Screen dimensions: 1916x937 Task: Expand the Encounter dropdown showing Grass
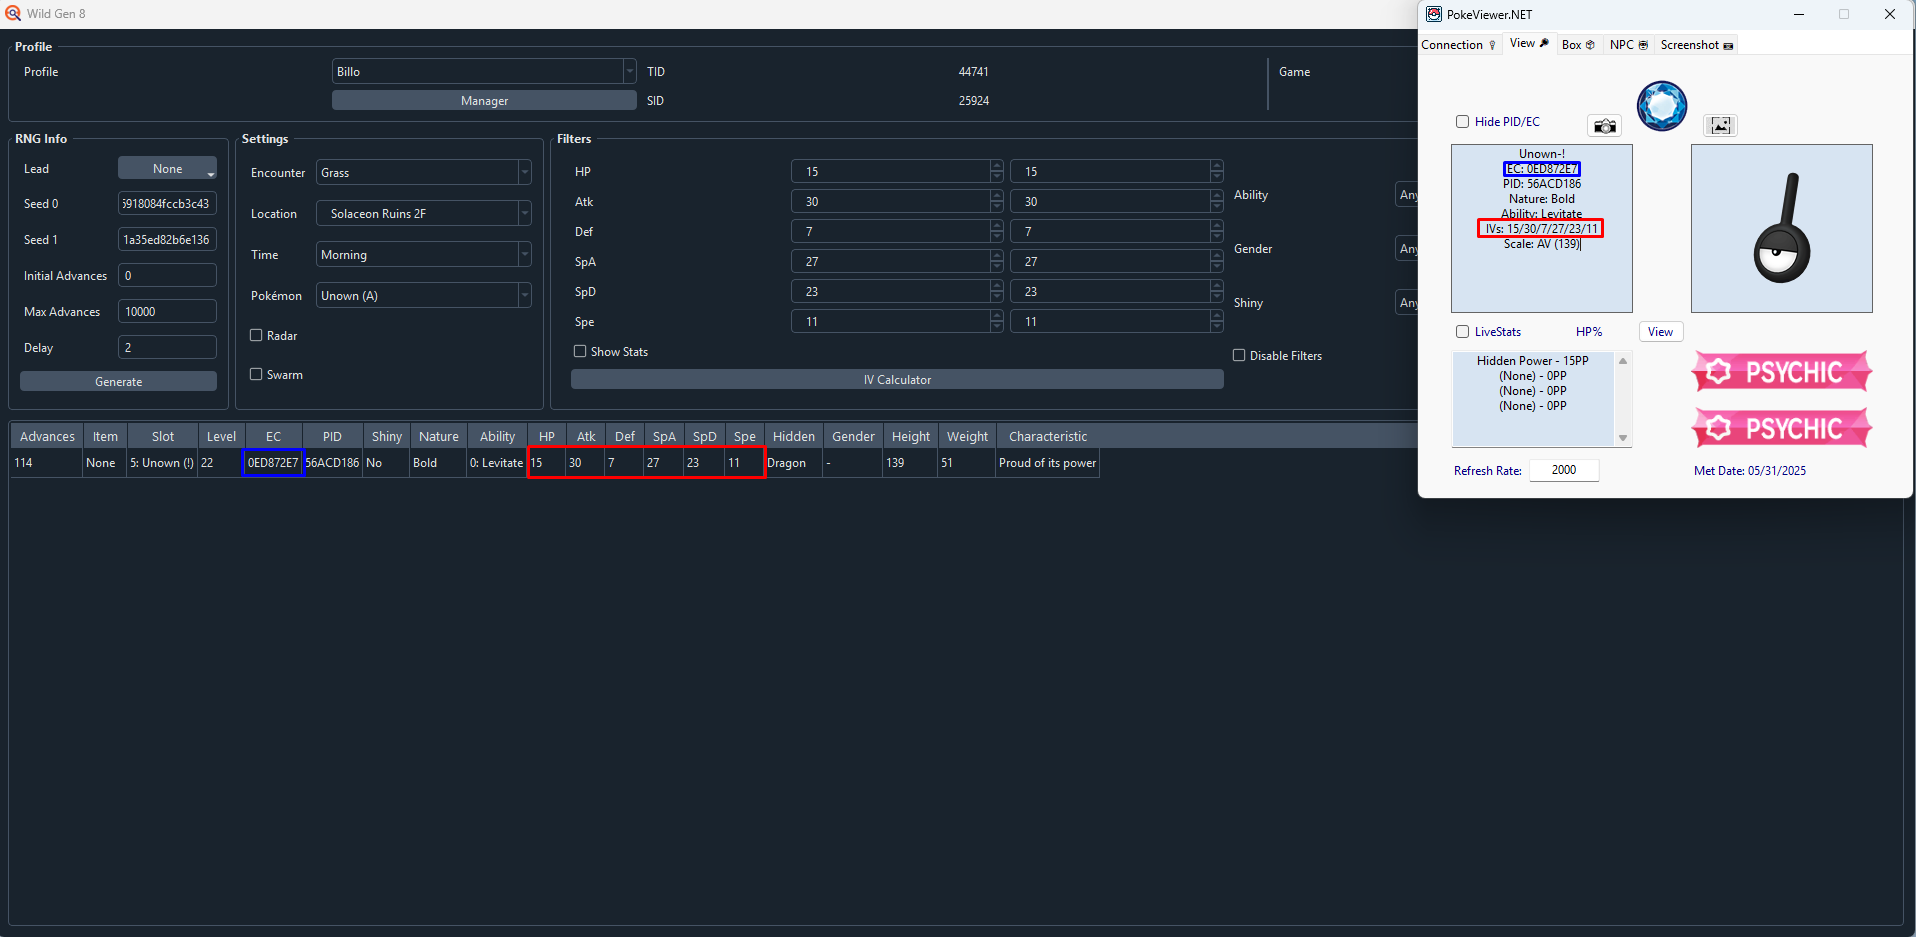tap(424, 172)
